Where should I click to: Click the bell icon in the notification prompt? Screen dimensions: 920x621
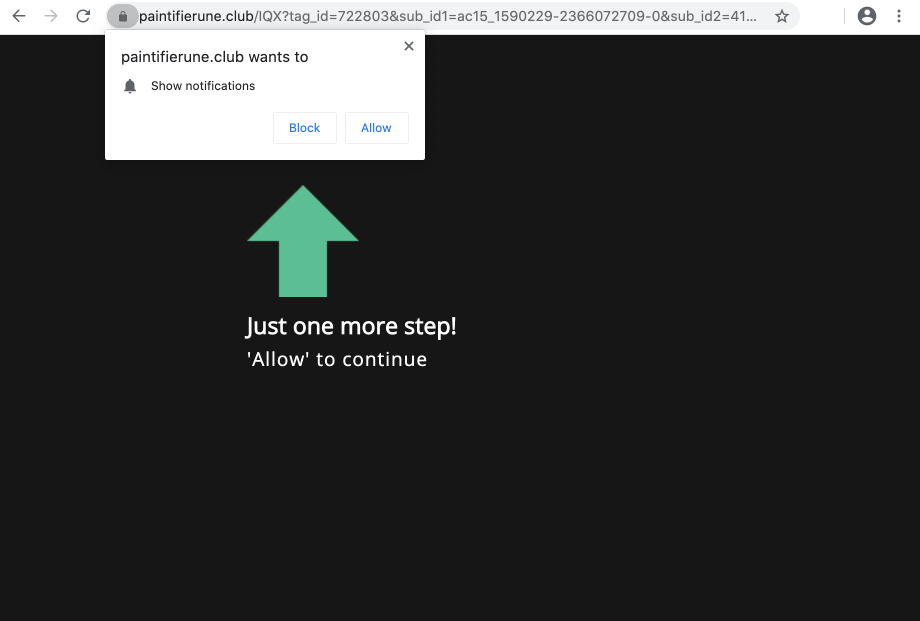(x=130, y=86)
